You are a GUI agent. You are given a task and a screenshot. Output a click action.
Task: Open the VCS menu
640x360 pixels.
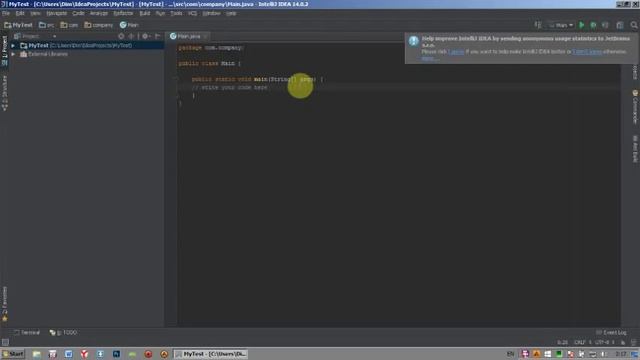tap(193, 13)
